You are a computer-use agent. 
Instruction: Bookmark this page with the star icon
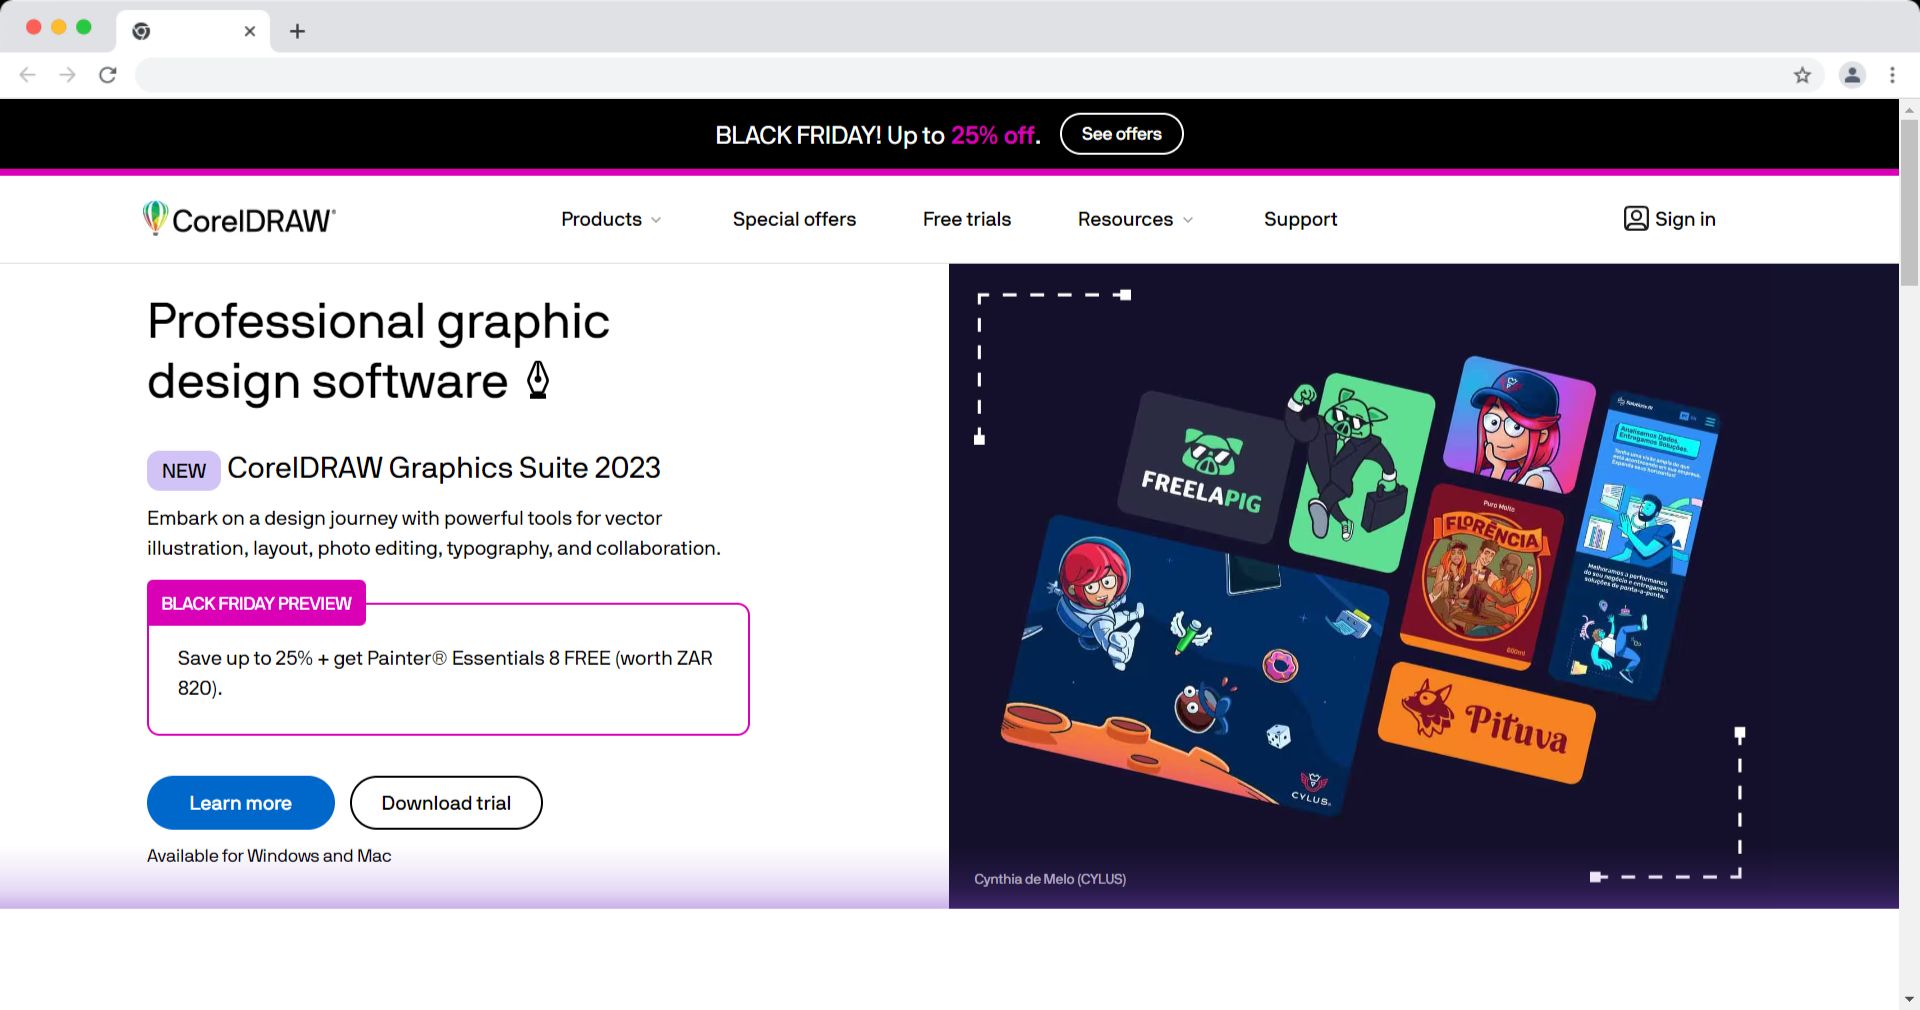click(x=1802, y=75)
